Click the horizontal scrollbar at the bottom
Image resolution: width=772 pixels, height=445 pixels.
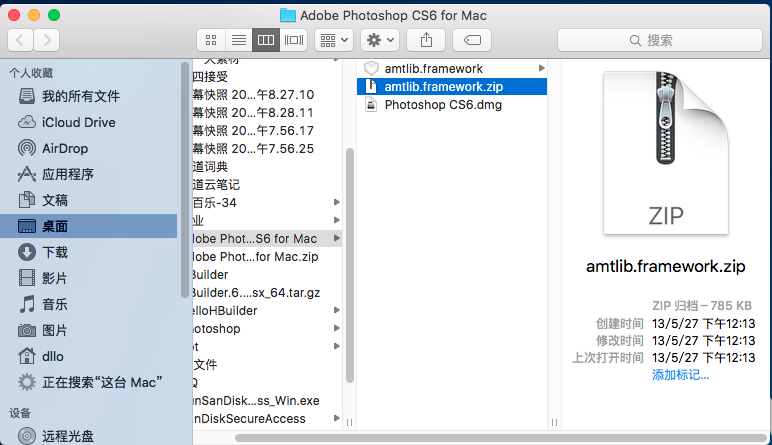pyautogui.click(x=501, y=438)
